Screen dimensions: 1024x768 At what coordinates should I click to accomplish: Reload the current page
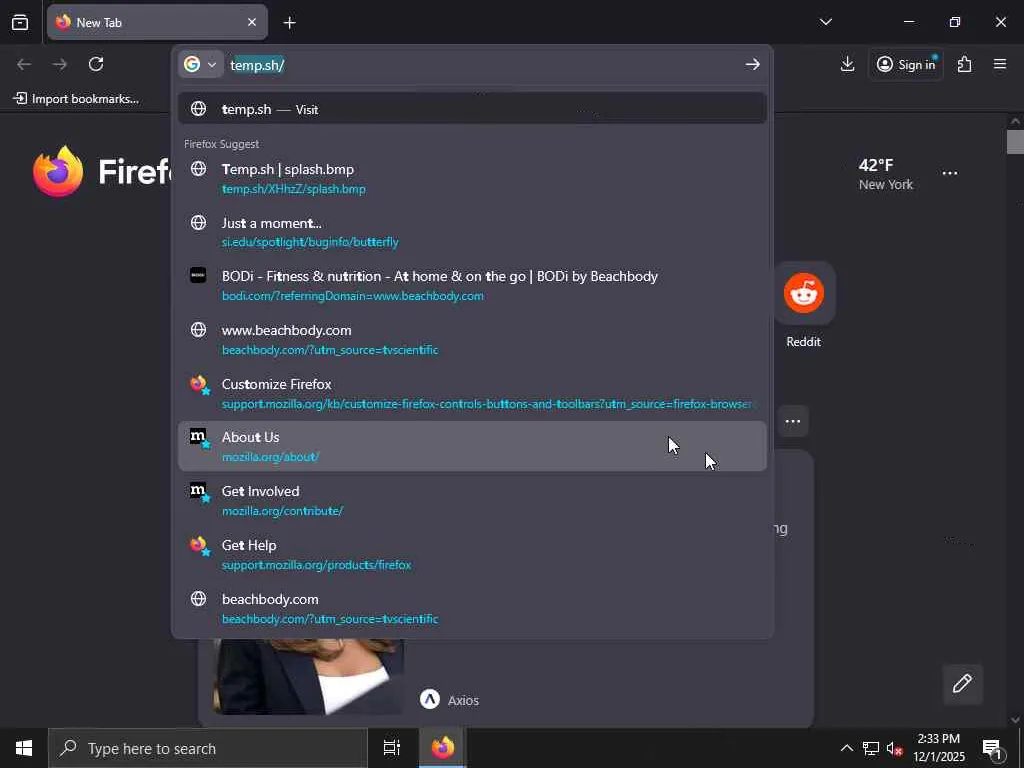coord(96,64)
